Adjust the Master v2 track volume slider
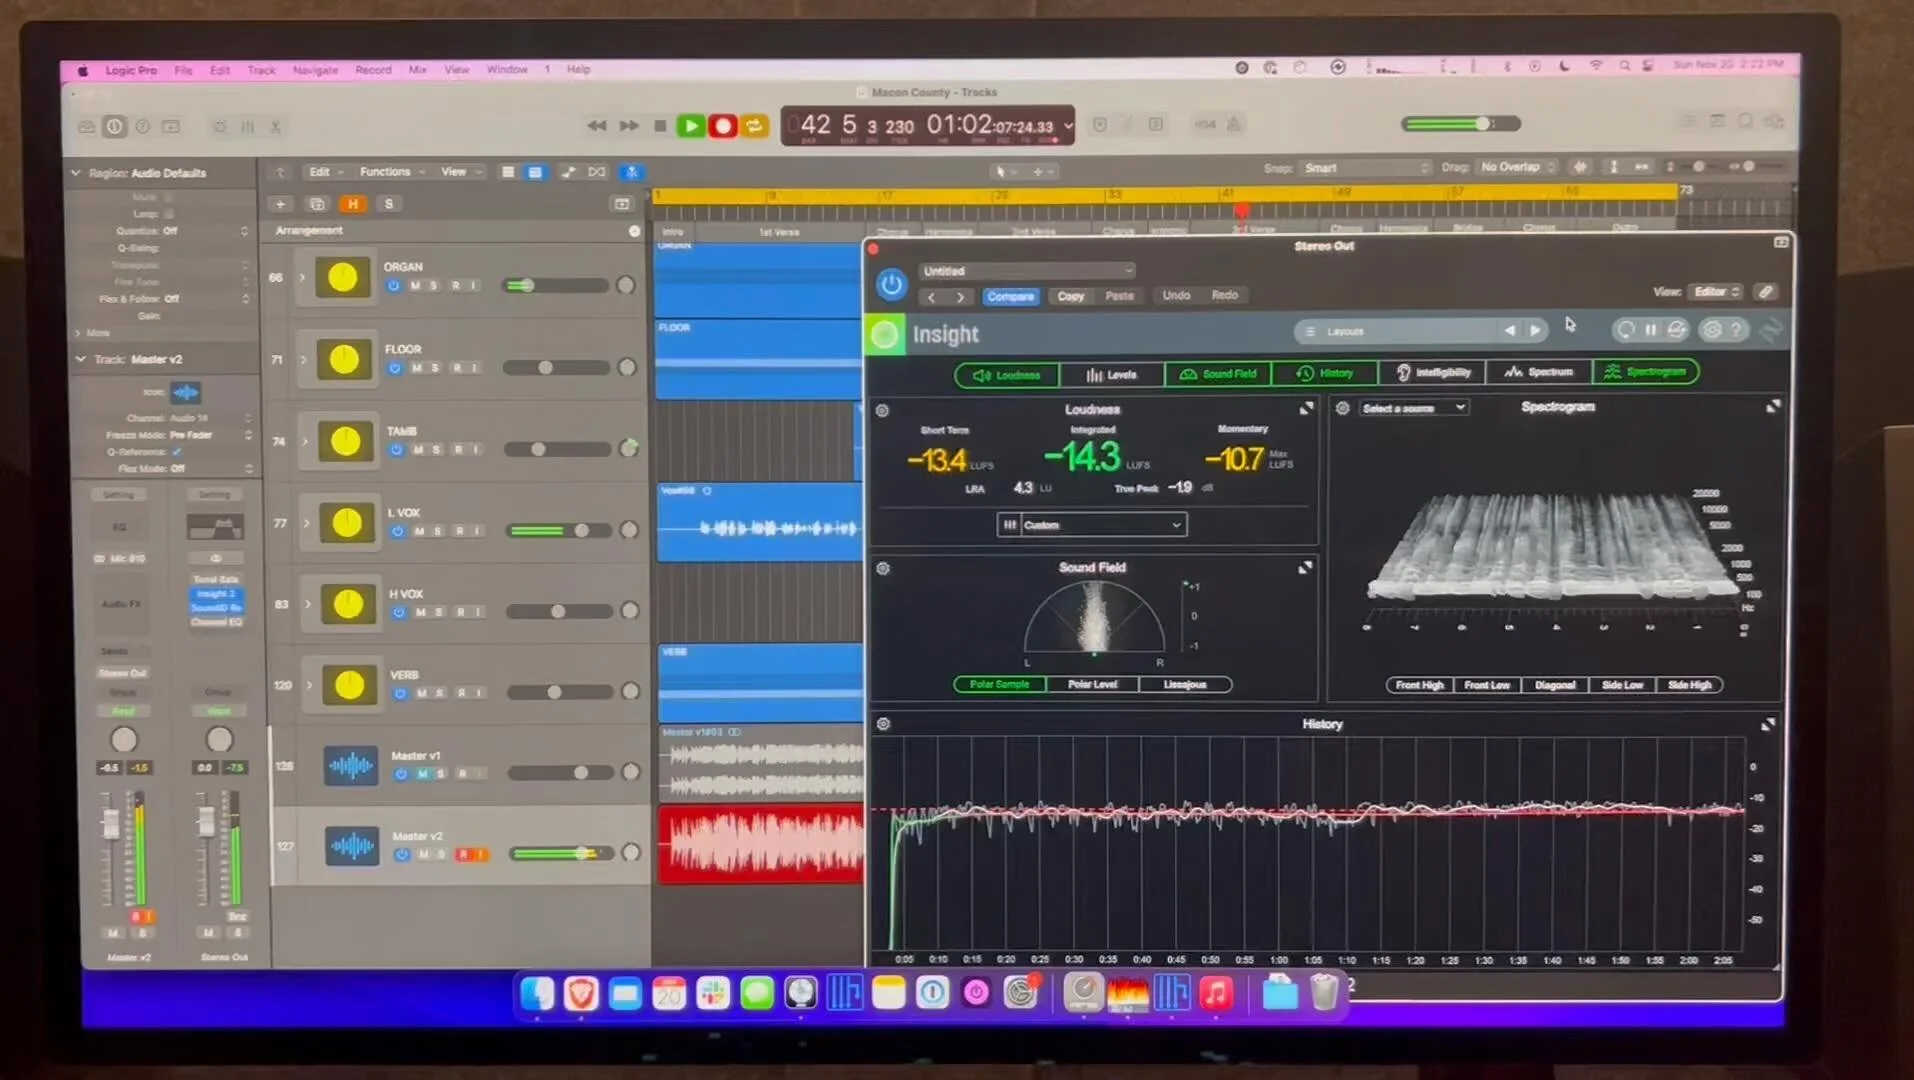Image resolution: width=1914 pixels, height=1080 pixels. click(560, 853)
